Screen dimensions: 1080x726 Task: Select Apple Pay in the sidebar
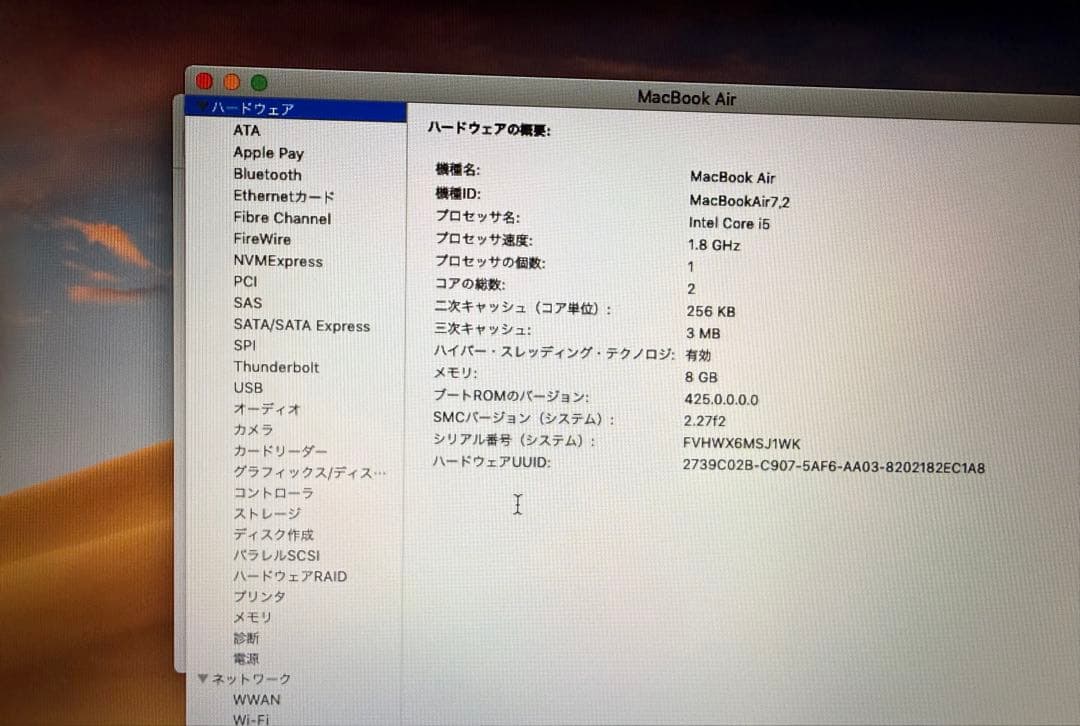pos(268,152)
